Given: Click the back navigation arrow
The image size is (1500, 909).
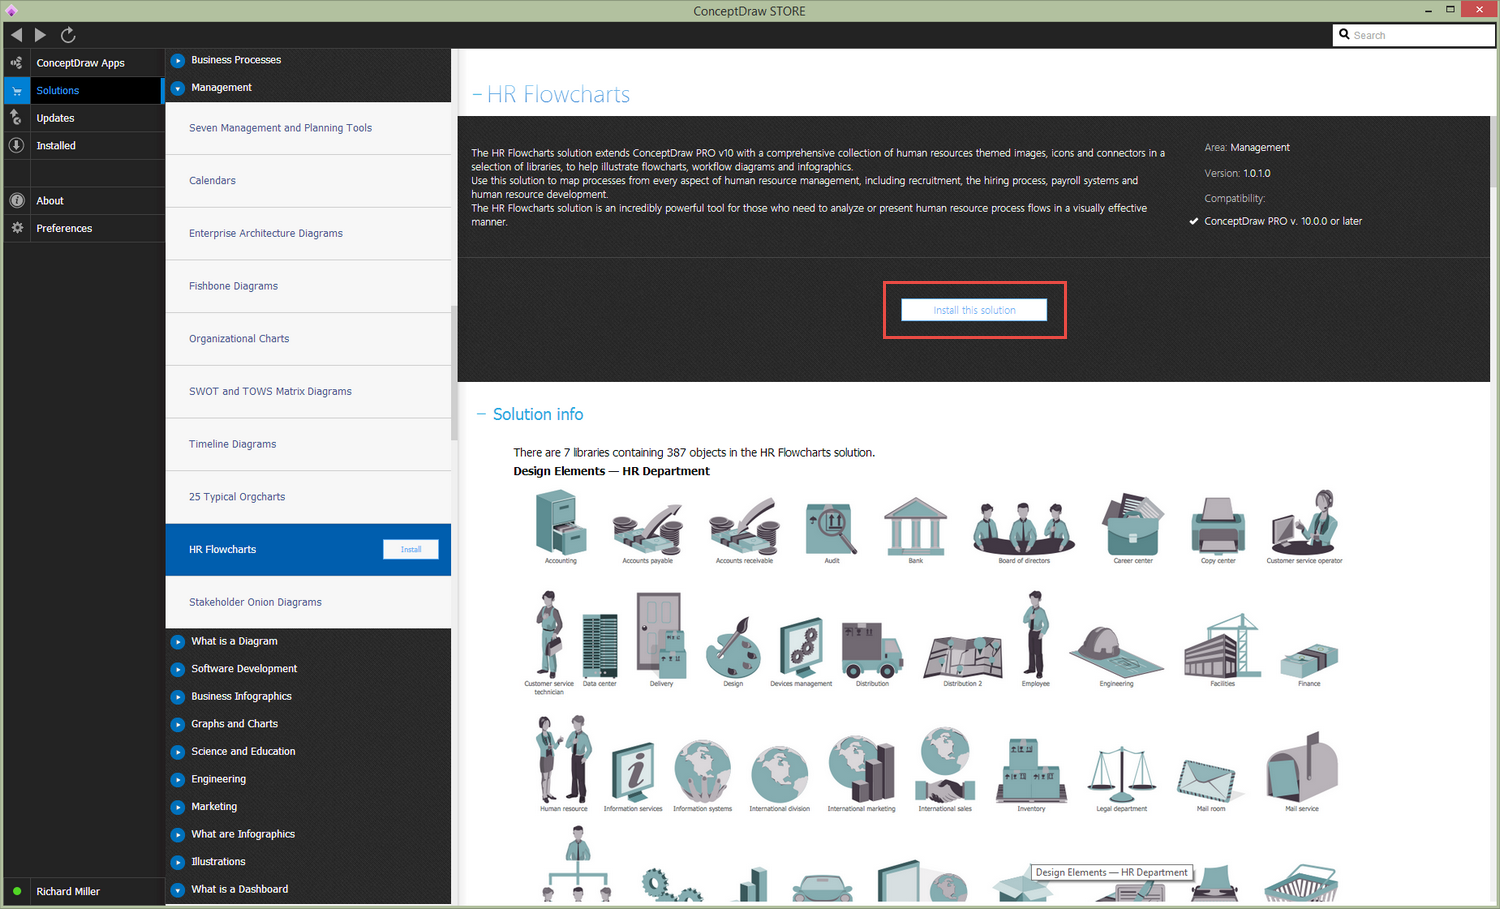Looking at the screenshot, I should (16, 35).
